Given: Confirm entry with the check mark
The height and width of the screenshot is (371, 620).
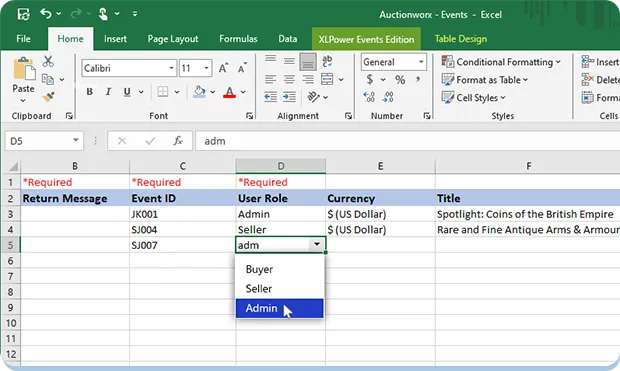Looking at the screenshot, I should [150, 141].
